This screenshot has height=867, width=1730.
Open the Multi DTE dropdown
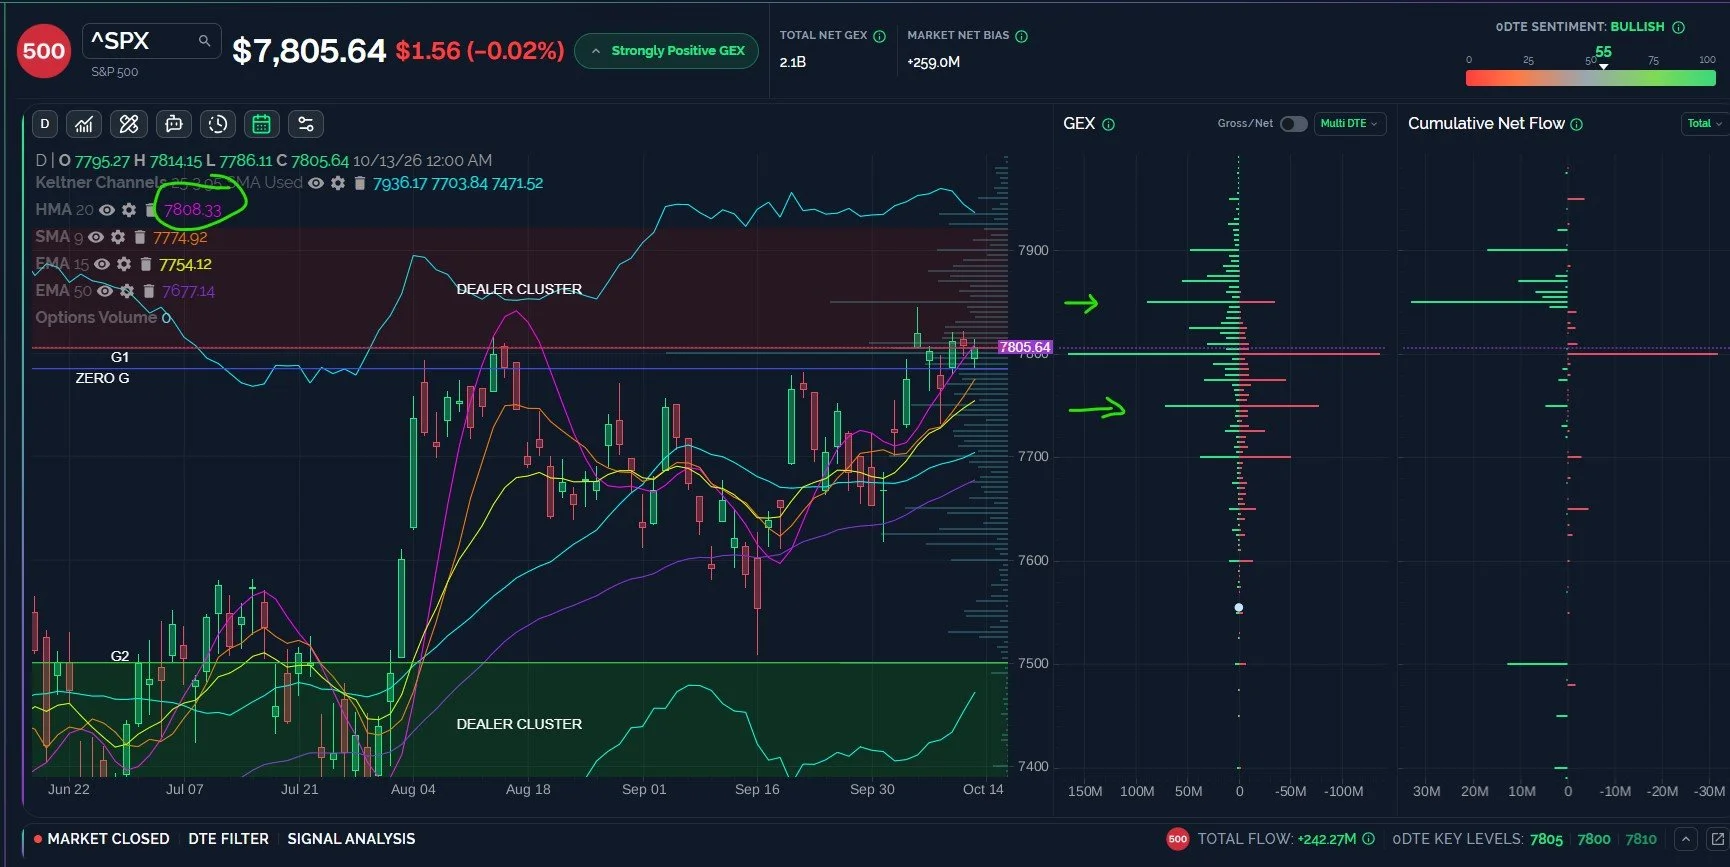tap(1349, 124)
